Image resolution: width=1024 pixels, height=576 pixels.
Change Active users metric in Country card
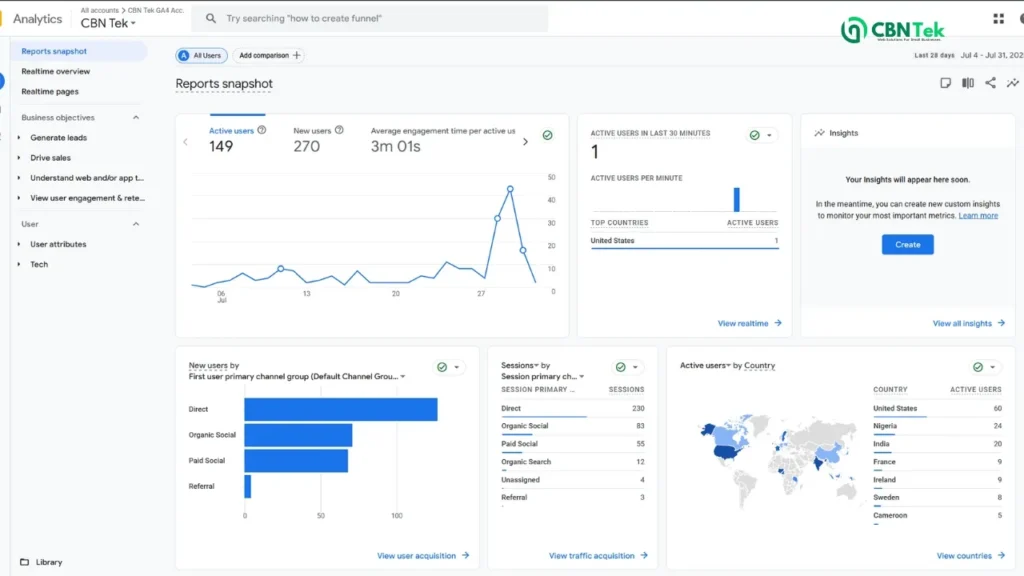[x=705, y=365]
